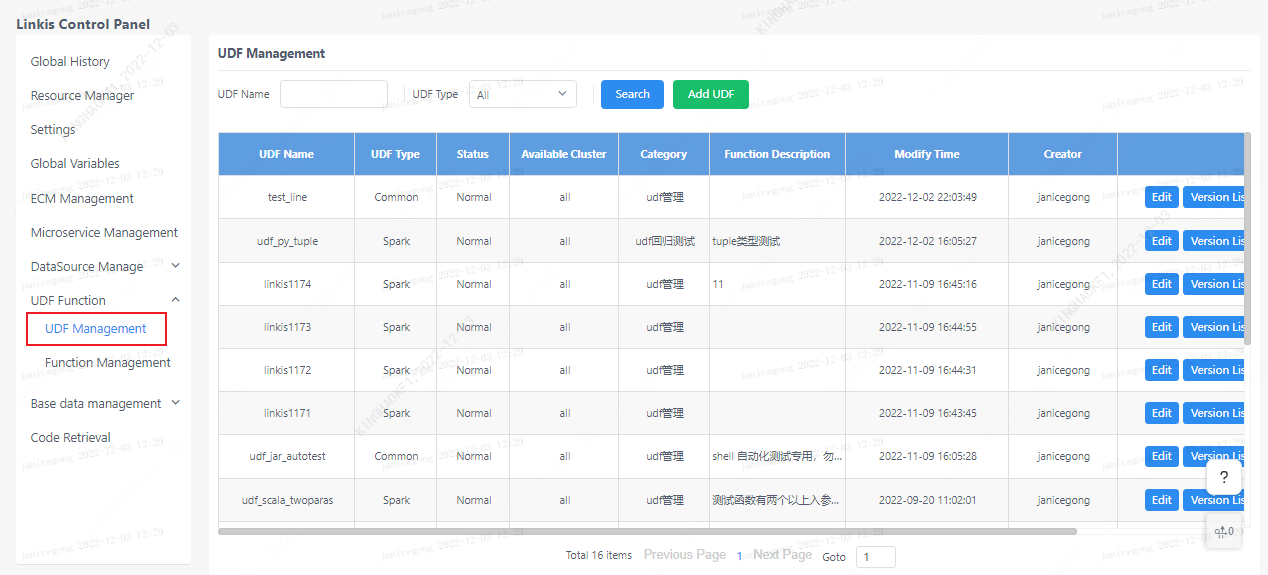Click the question mark help button
Screen dimensions: 1268x575
click(1223, 477)
